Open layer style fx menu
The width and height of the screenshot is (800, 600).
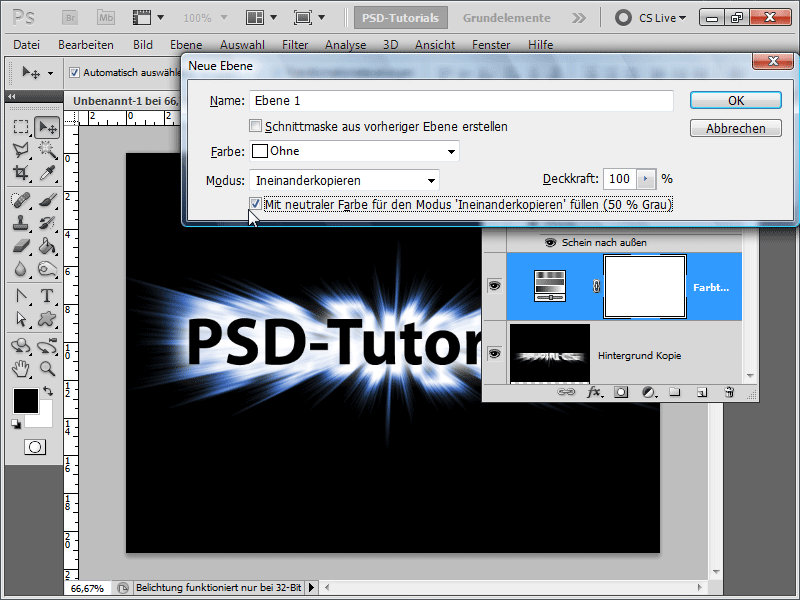(594, 392)
